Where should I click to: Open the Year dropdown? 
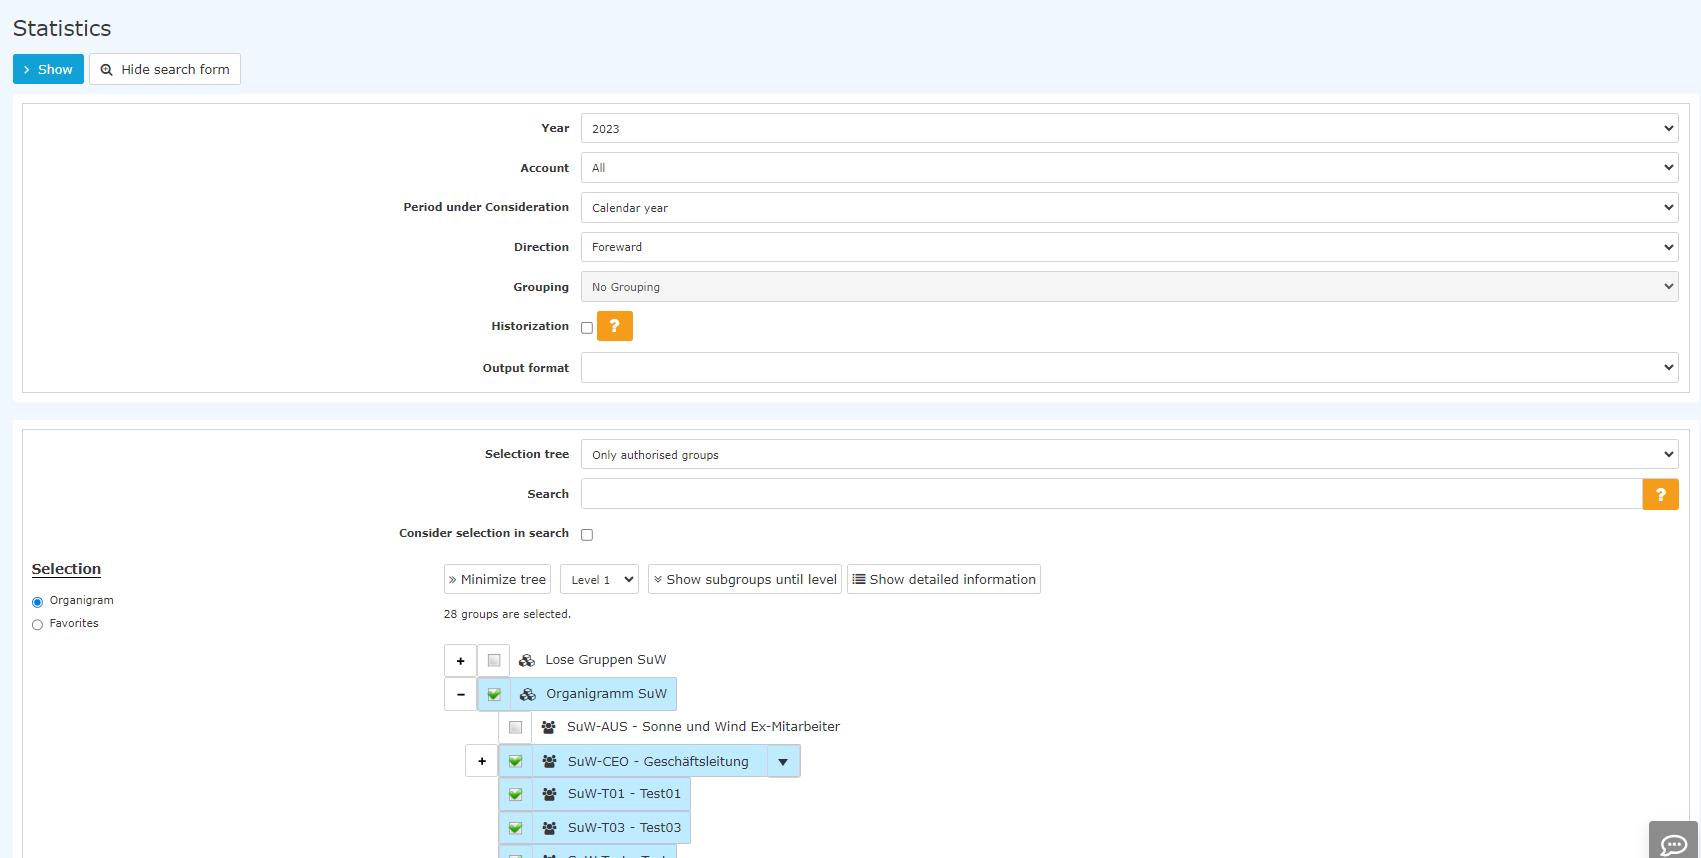pyautogui.click(x=1129, y=128)
